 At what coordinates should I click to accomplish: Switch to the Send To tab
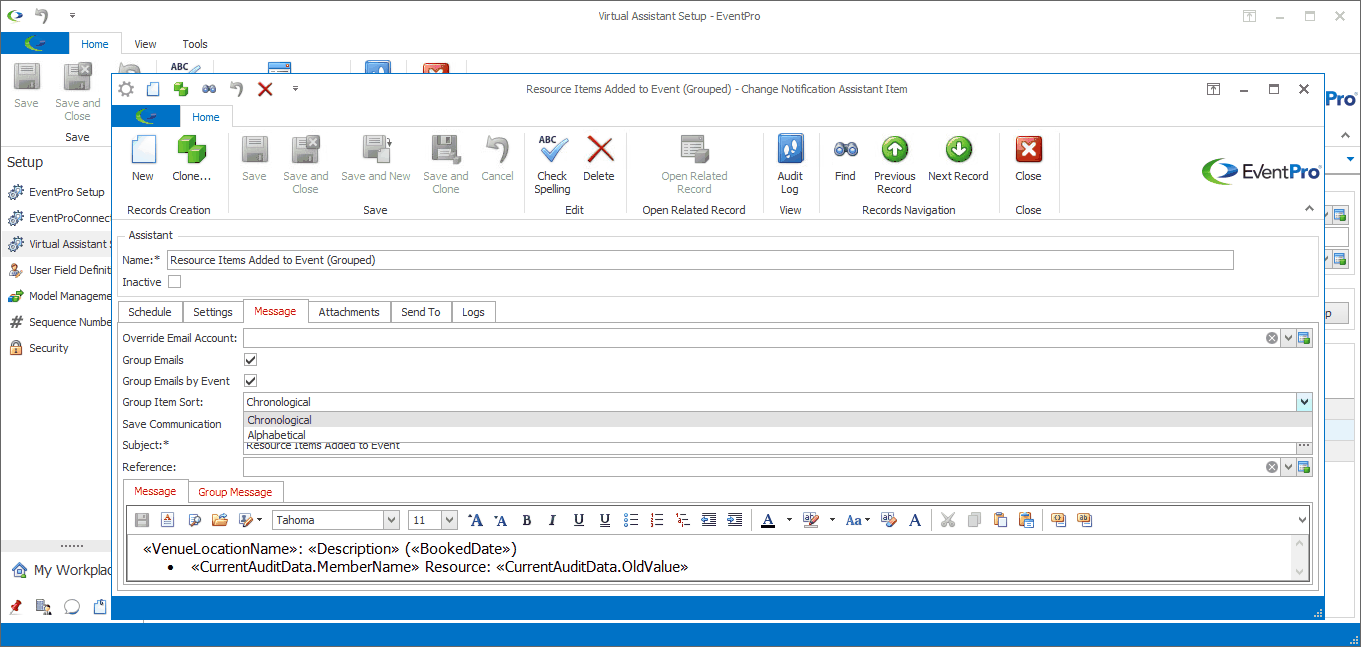421,312
